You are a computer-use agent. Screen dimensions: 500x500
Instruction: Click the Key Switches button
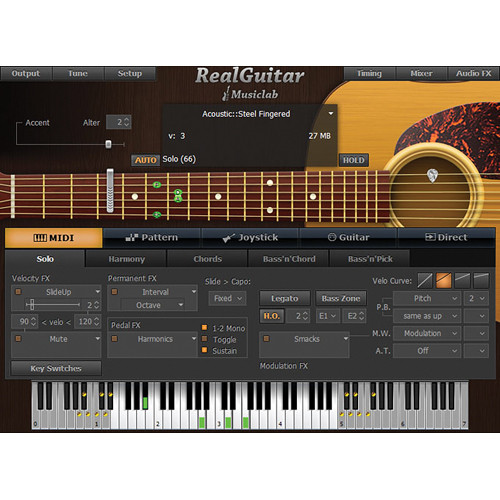point(56,368)
